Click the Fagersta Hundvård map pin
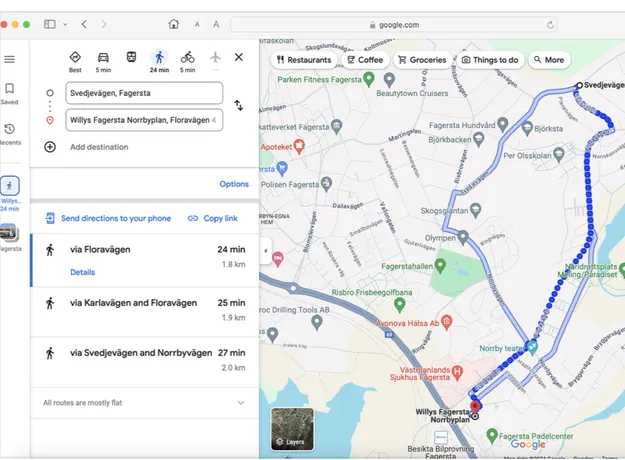The height and width of the screenshot is (460, 625). click(503, 124)
